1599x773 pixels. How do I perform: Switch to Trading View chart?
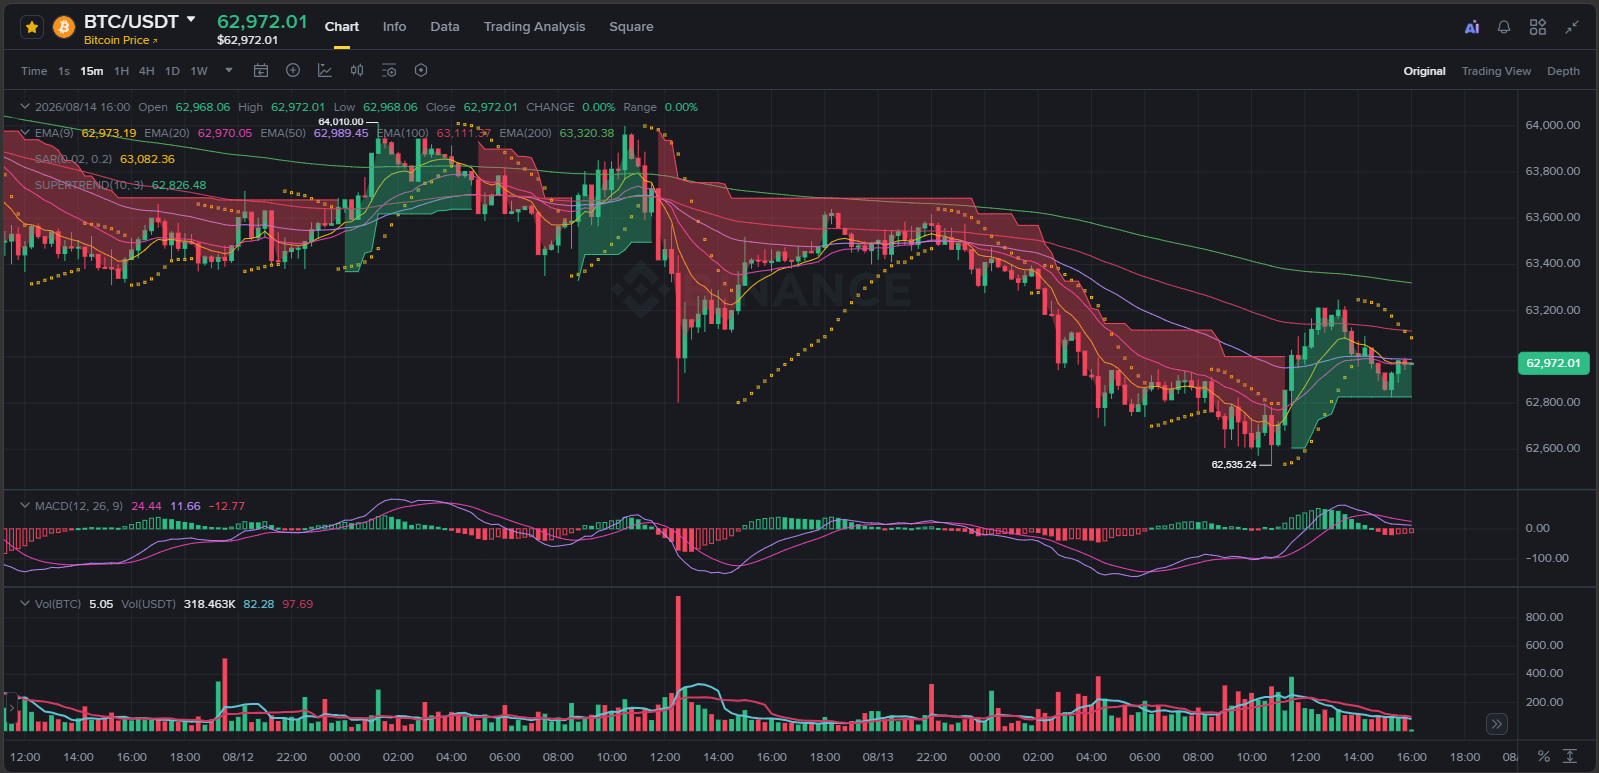(1496, 71)
